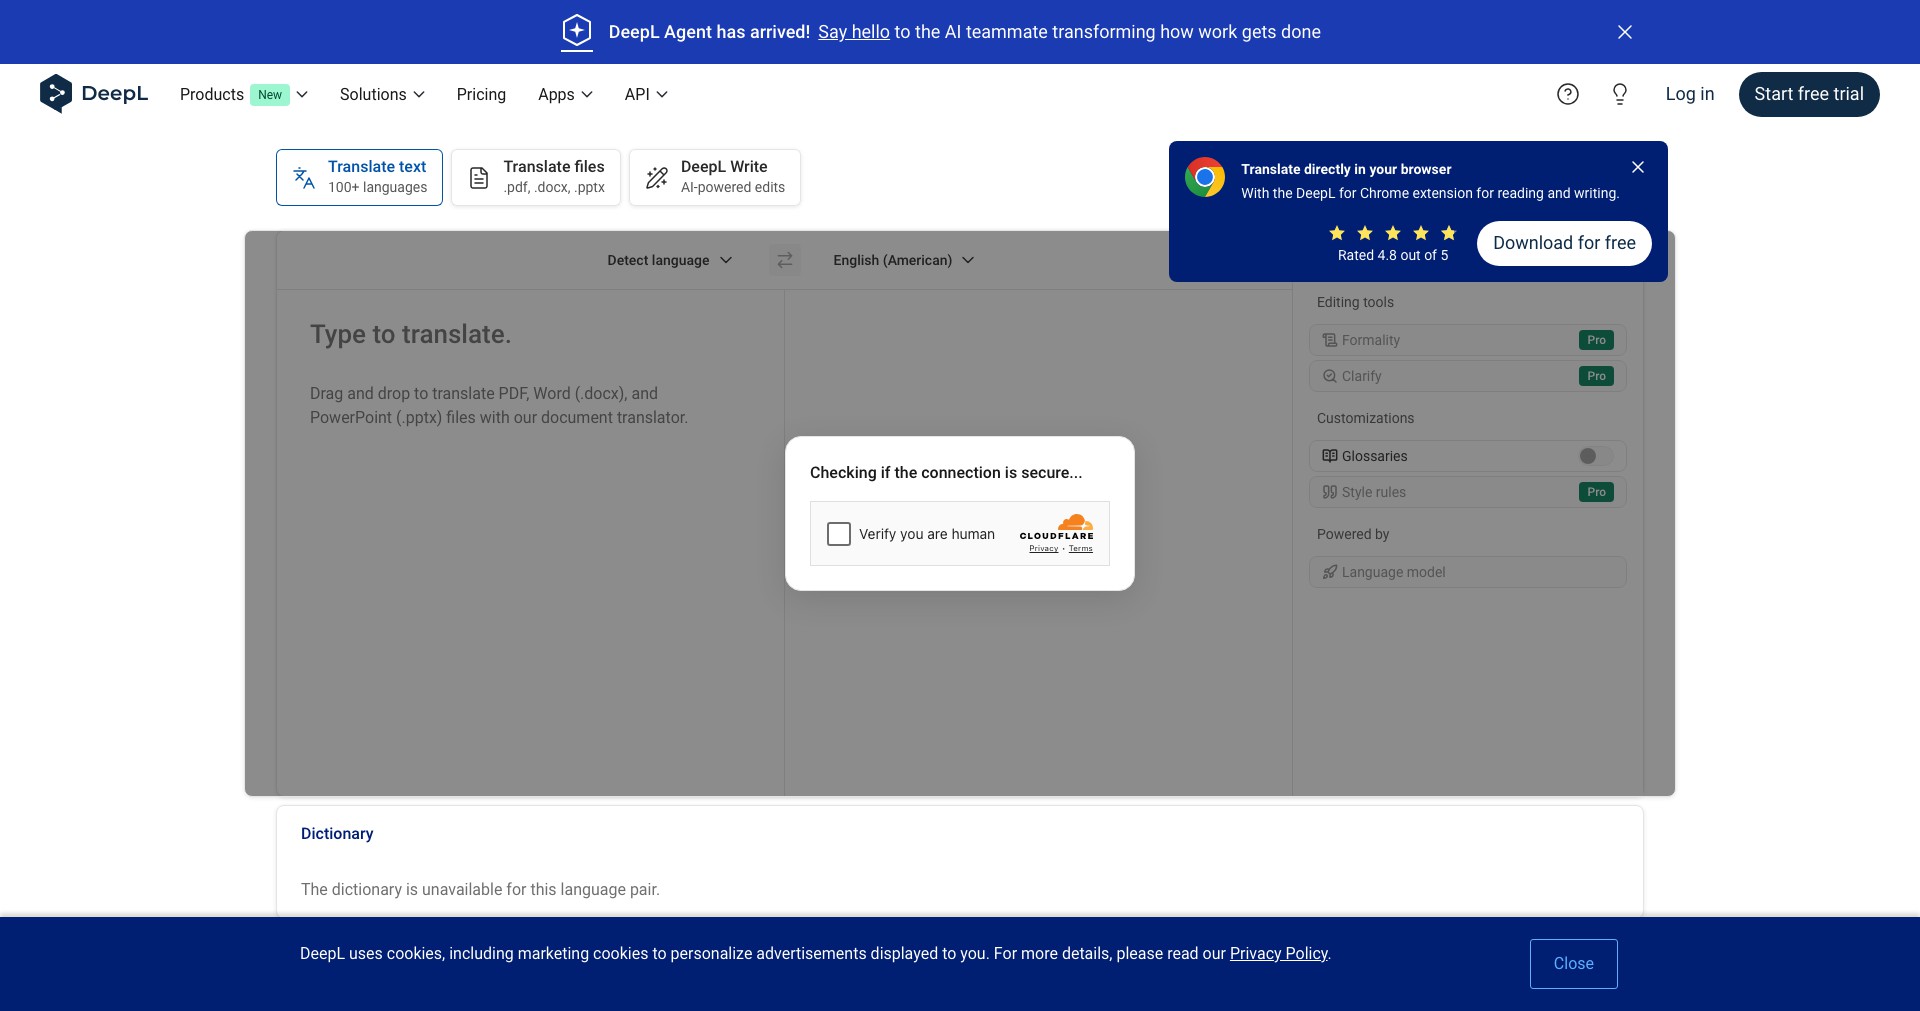This screenshot has width=1920, height=1011.
Task: Open Cloudflare Terms link
Action: tap(1081, 548)
